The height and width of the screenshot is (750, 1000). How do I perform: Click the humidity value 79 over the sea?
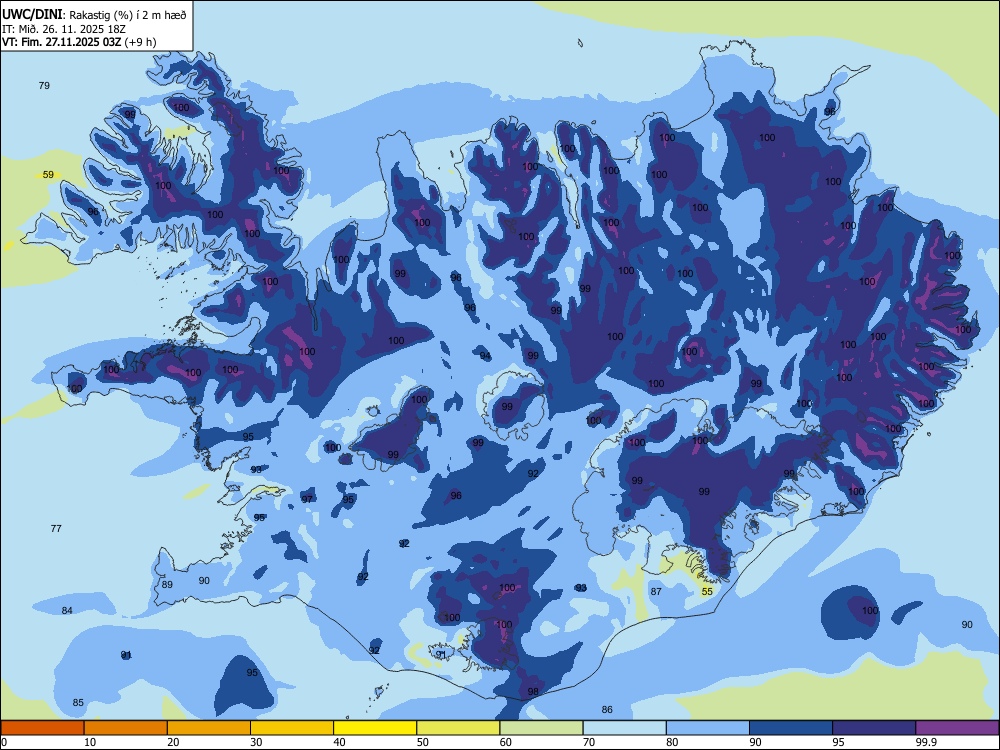pos(44,85)
